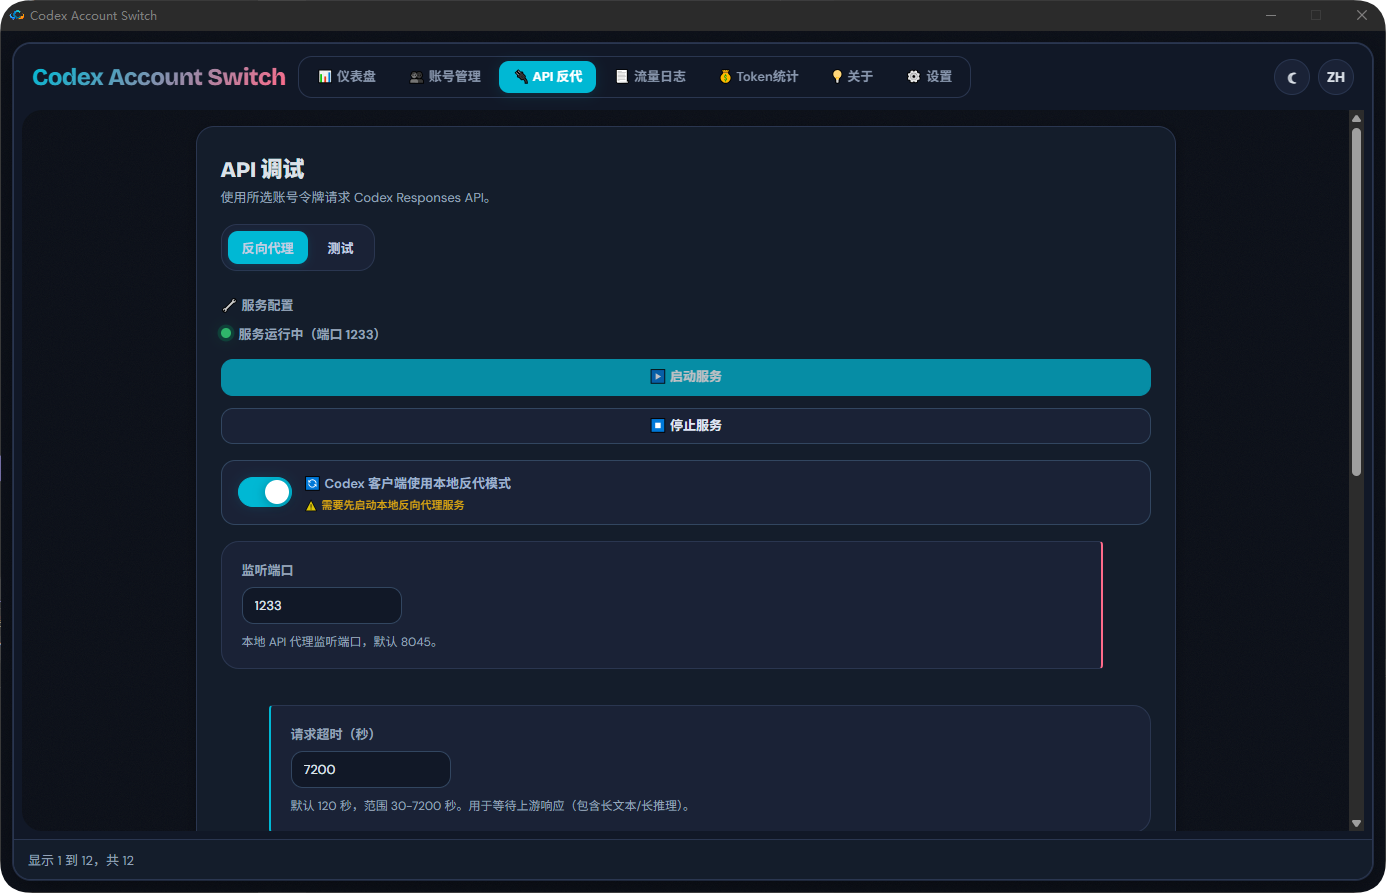The width and height of the screenshot is (1386, 893).
Task: Stop the service with 停止服务 button
Action: click(685, 425)
